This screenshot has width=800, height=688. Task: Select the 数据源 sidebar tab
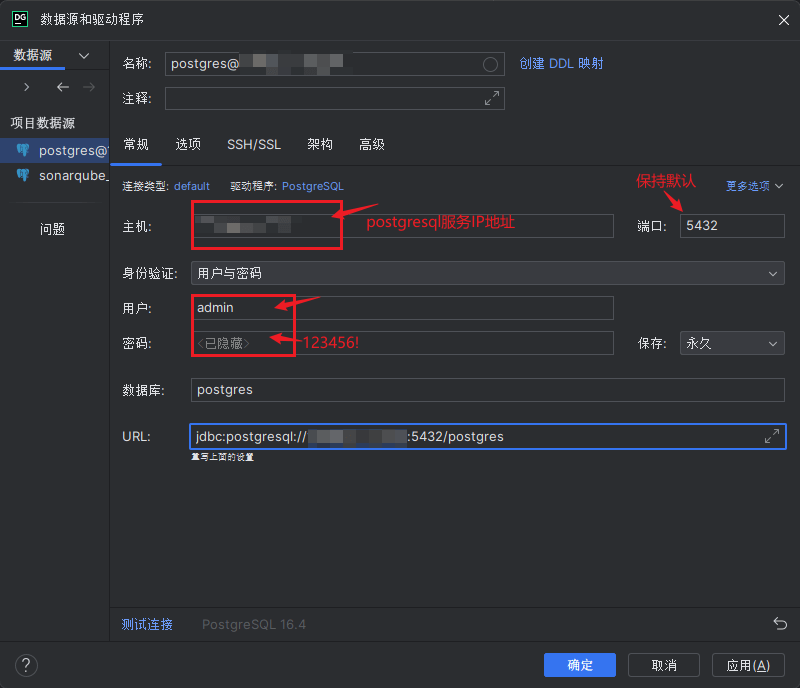[33, 55]
